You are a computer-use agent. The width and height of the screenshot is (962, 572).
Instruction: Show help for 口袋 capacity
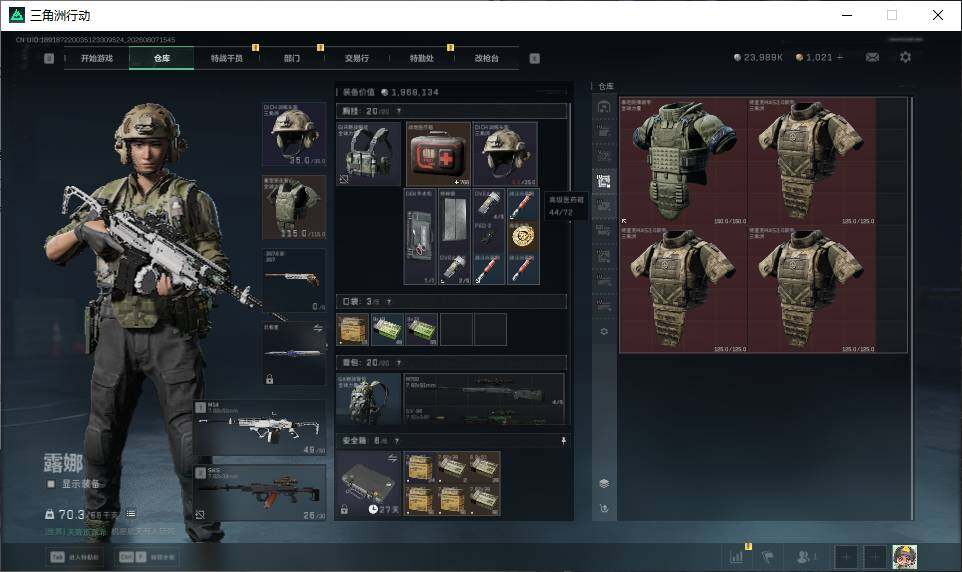coord(389,301)
